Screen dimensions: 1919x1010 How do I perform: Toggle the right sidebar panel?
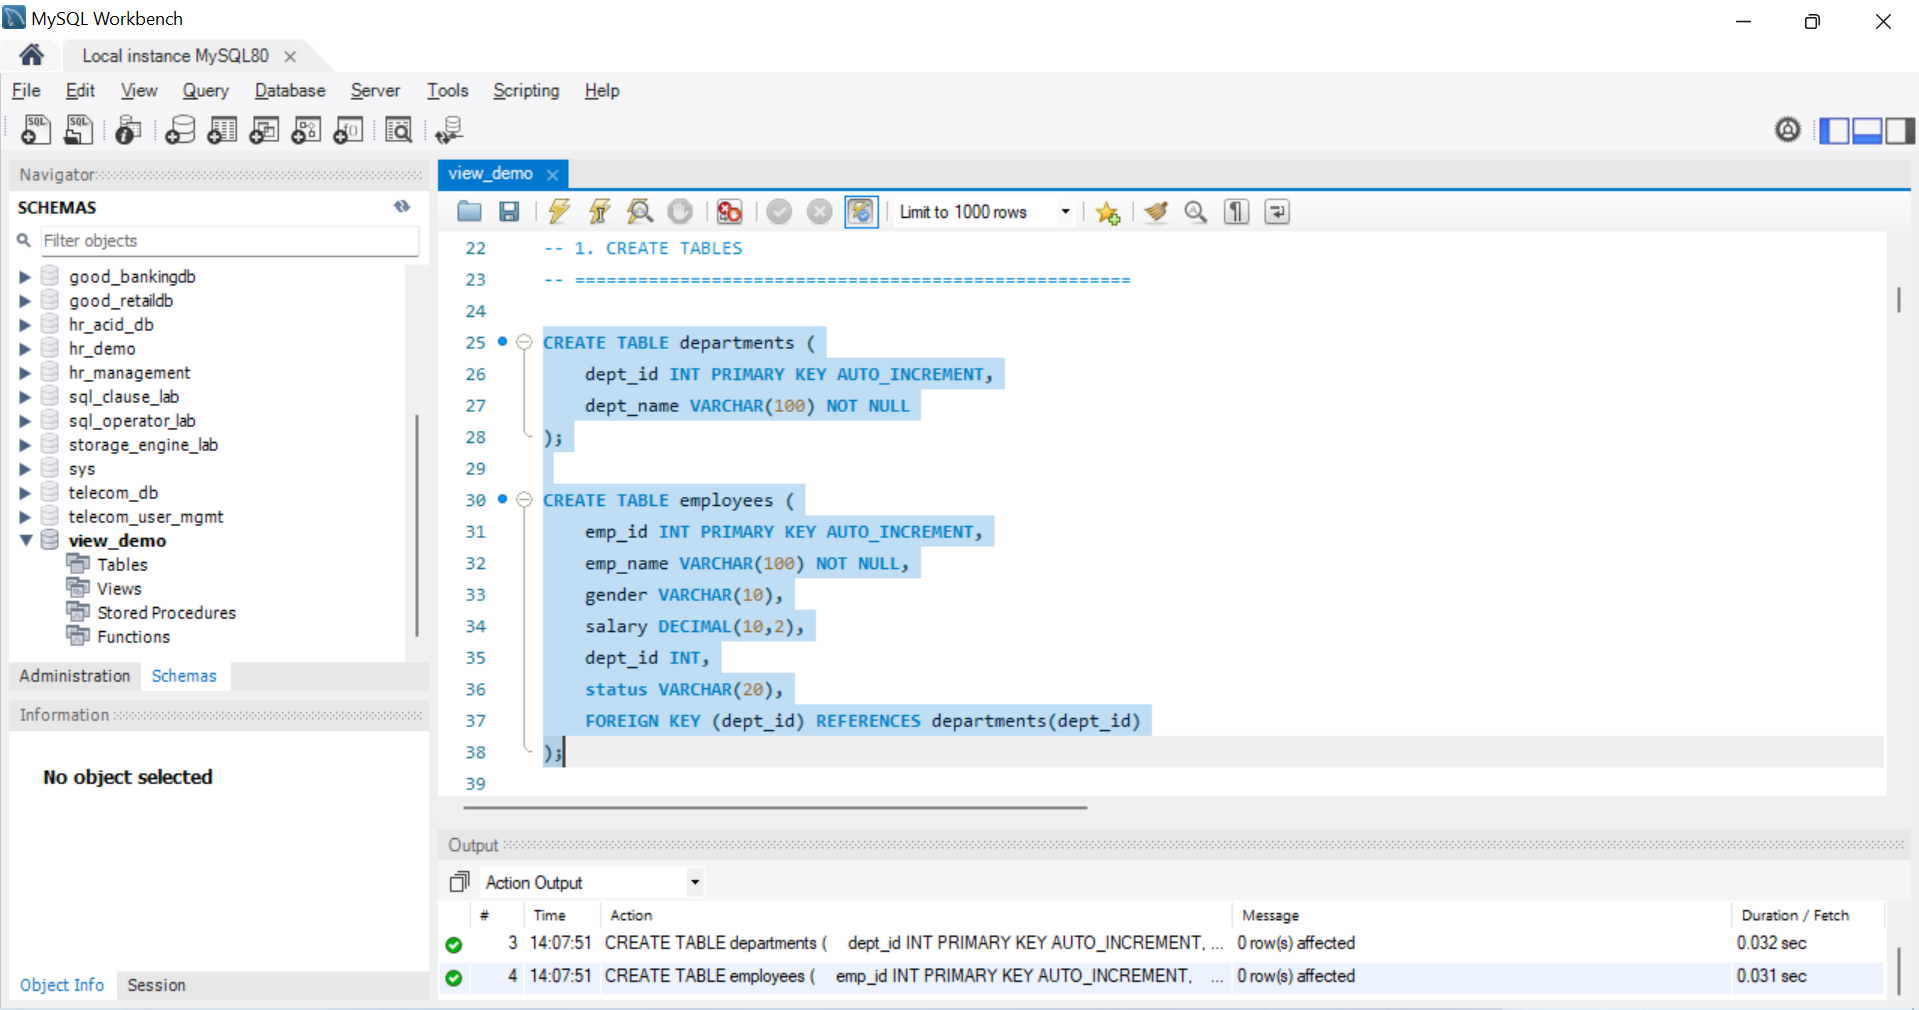click(x=1900, y=131)
